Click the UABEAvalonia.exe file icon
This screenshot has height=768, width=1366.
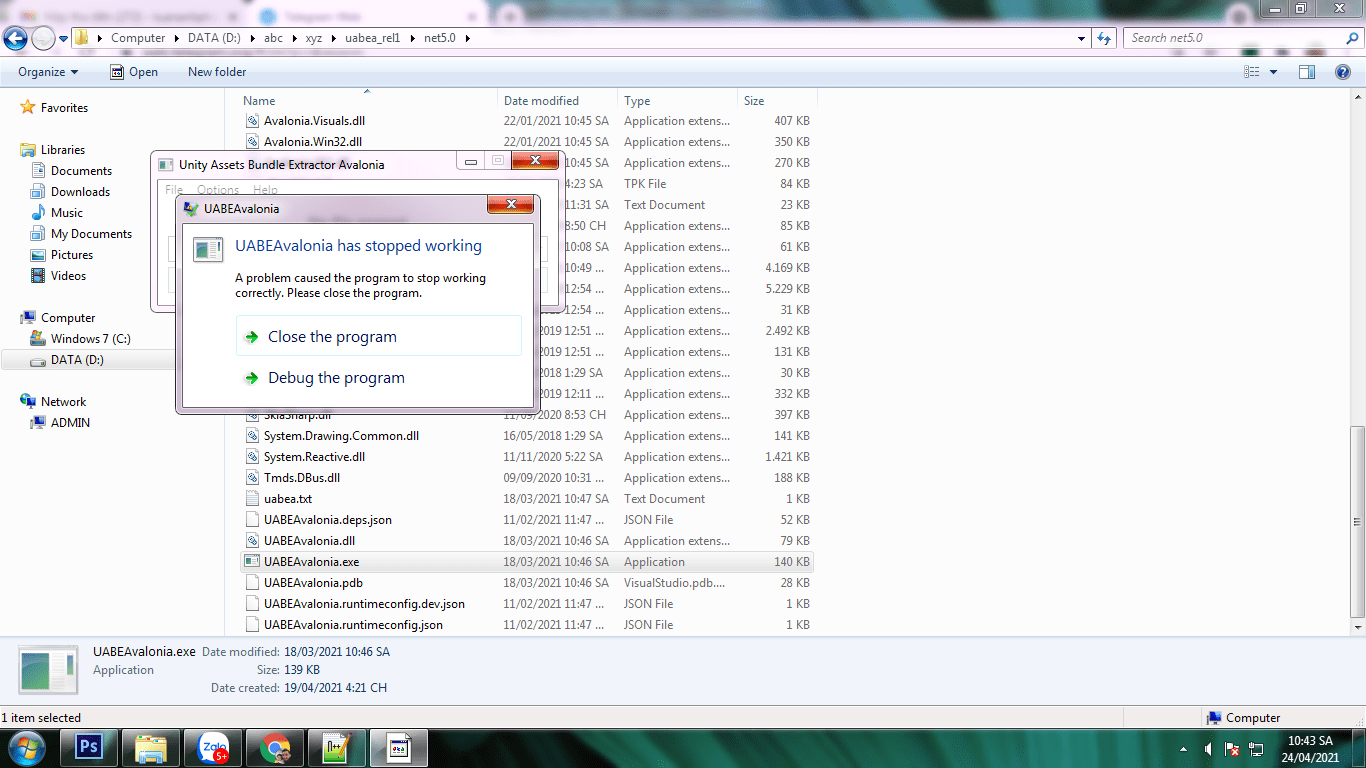click(253, 562)
